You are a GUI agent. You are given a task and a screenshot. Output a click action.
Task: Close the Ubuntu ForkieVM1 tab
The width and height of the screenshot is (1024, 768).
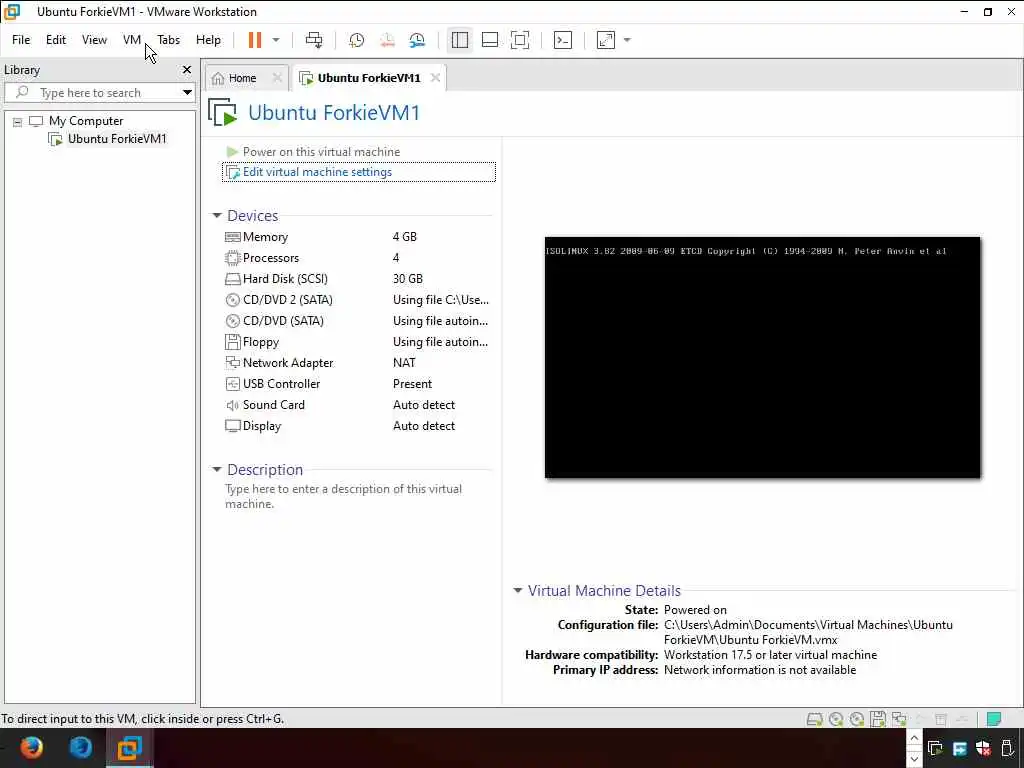click(x=435, y=78)
